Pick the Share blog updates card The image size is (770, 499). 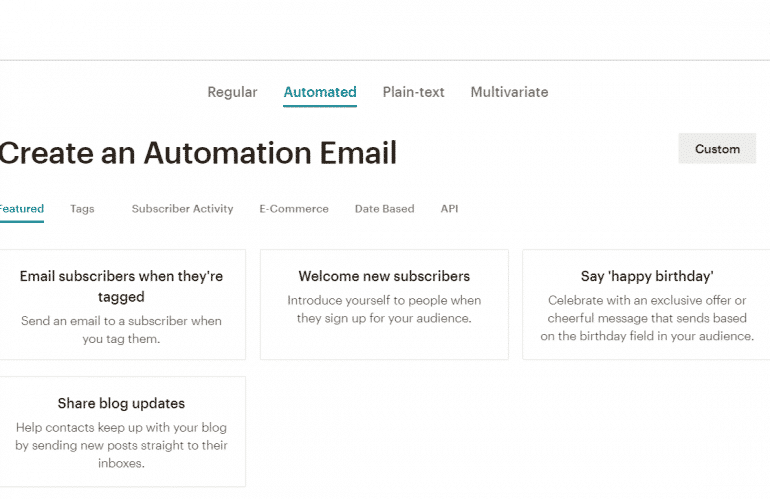coord(121,432)
